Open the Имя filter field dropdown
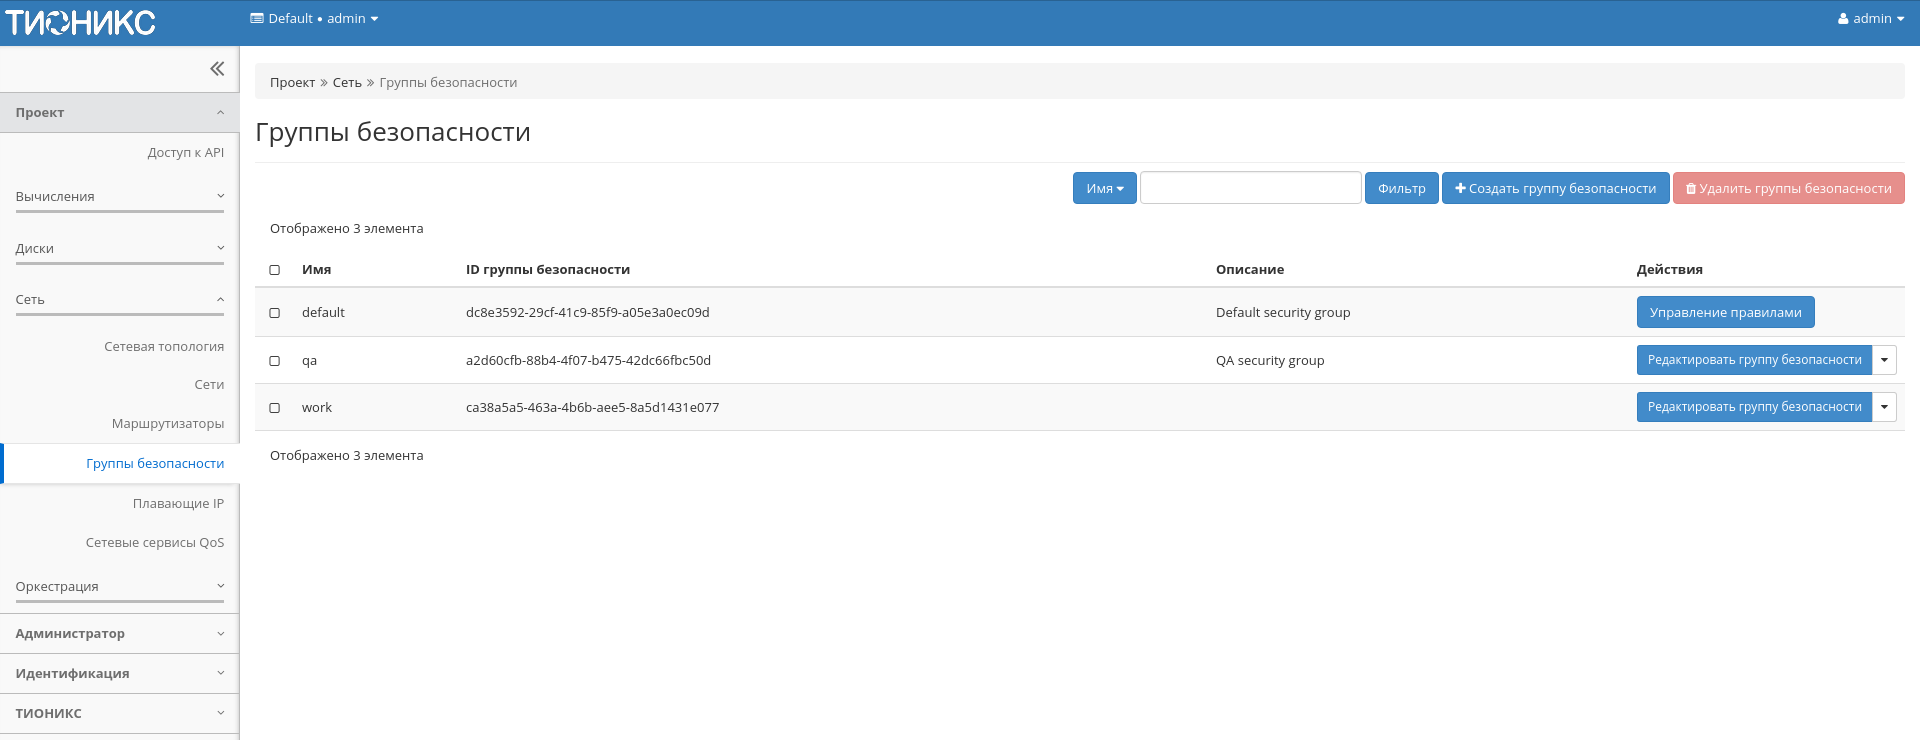Viewport: 1920px width, 740px height. (x=1104, y=189)
